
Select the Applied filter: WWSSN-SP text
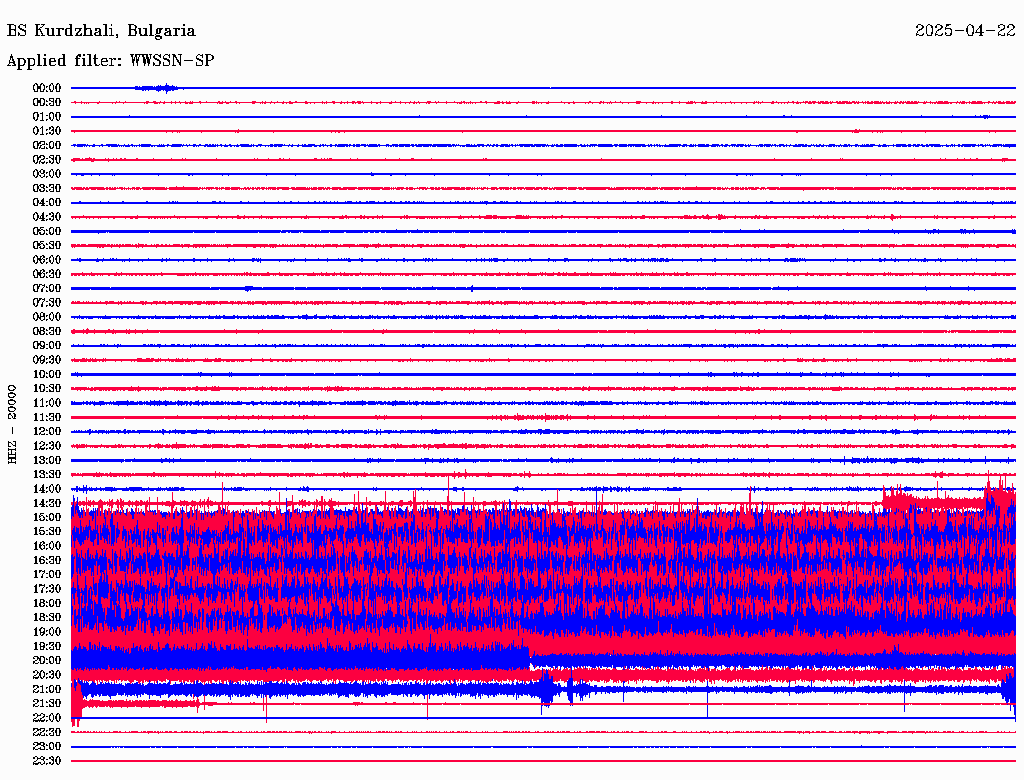[110, 61]
